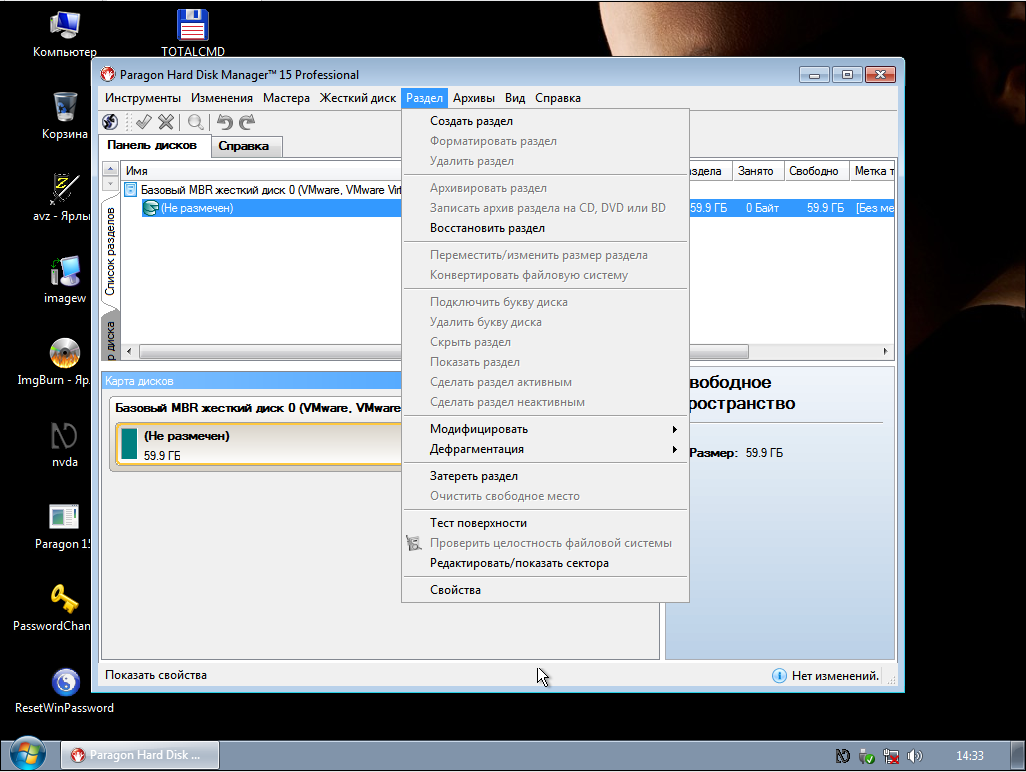Screen dimensions: 1026x772
Task: Click the globe icon in Paragon's toolbar
Action: point(110,122)
